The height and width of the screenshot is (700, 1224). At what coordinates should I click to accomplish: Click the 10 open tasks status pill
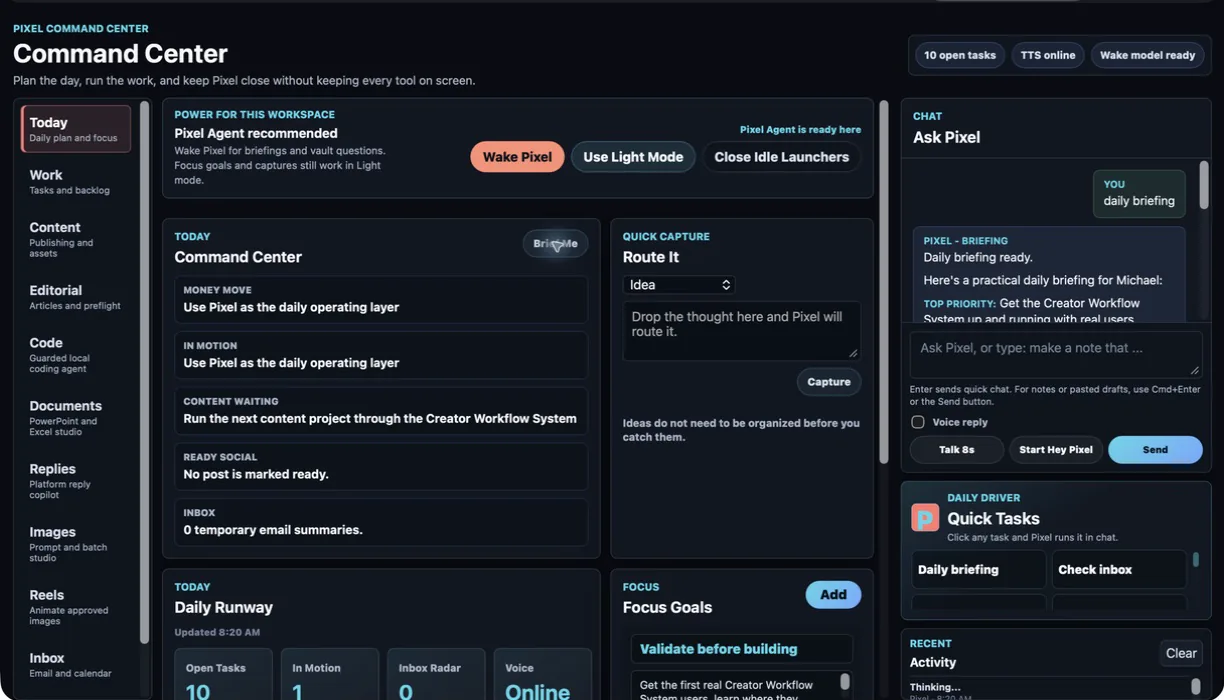click(960, 55)
